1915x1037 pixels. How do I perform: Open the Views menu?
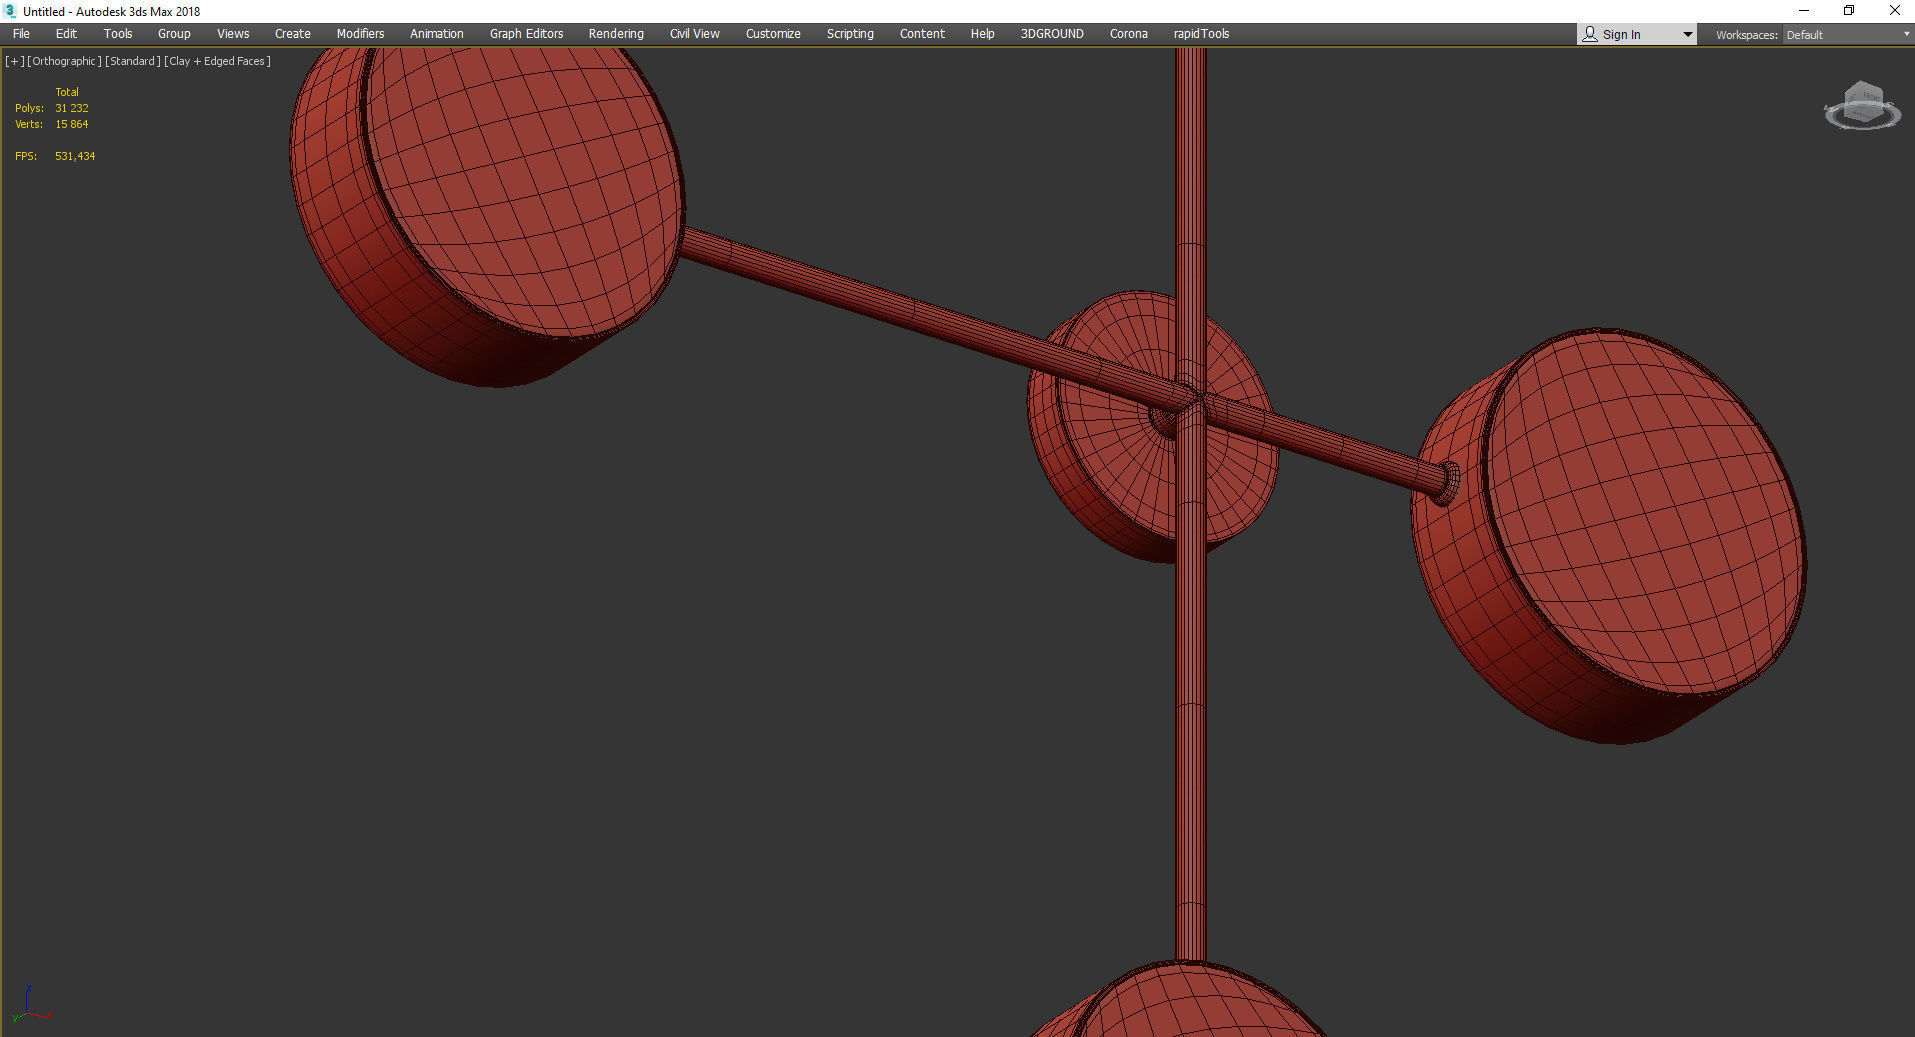pyautogui.click(x=233, y=34)
